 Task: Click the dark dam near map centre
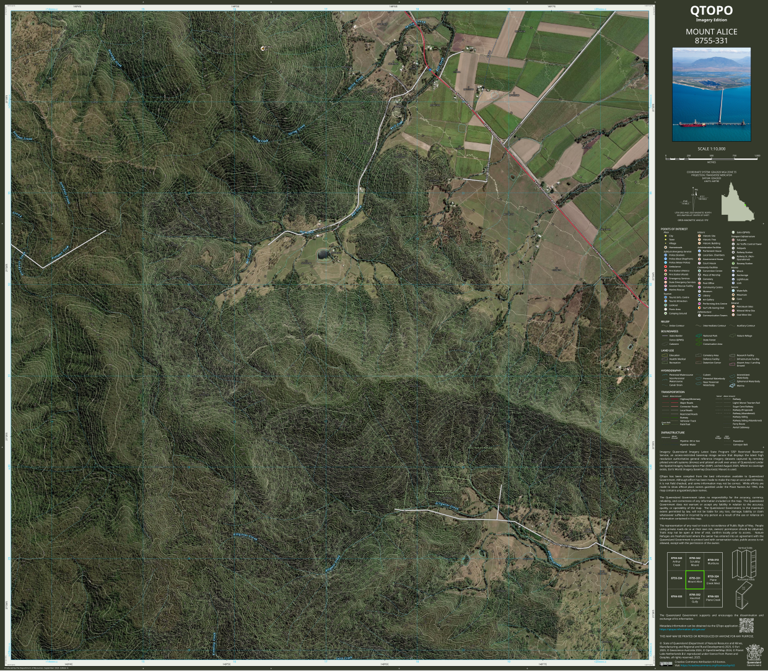323,254
